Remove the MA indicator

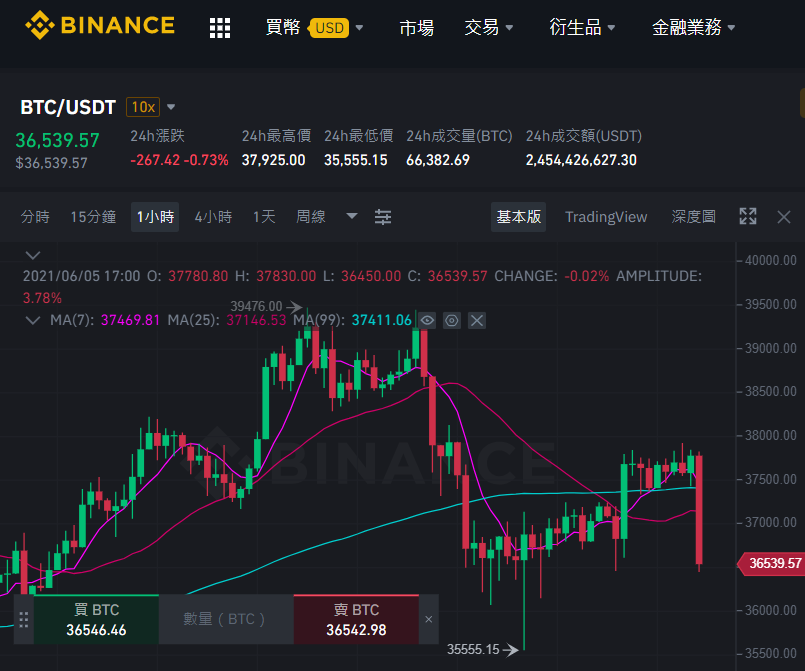click(477, 321)
